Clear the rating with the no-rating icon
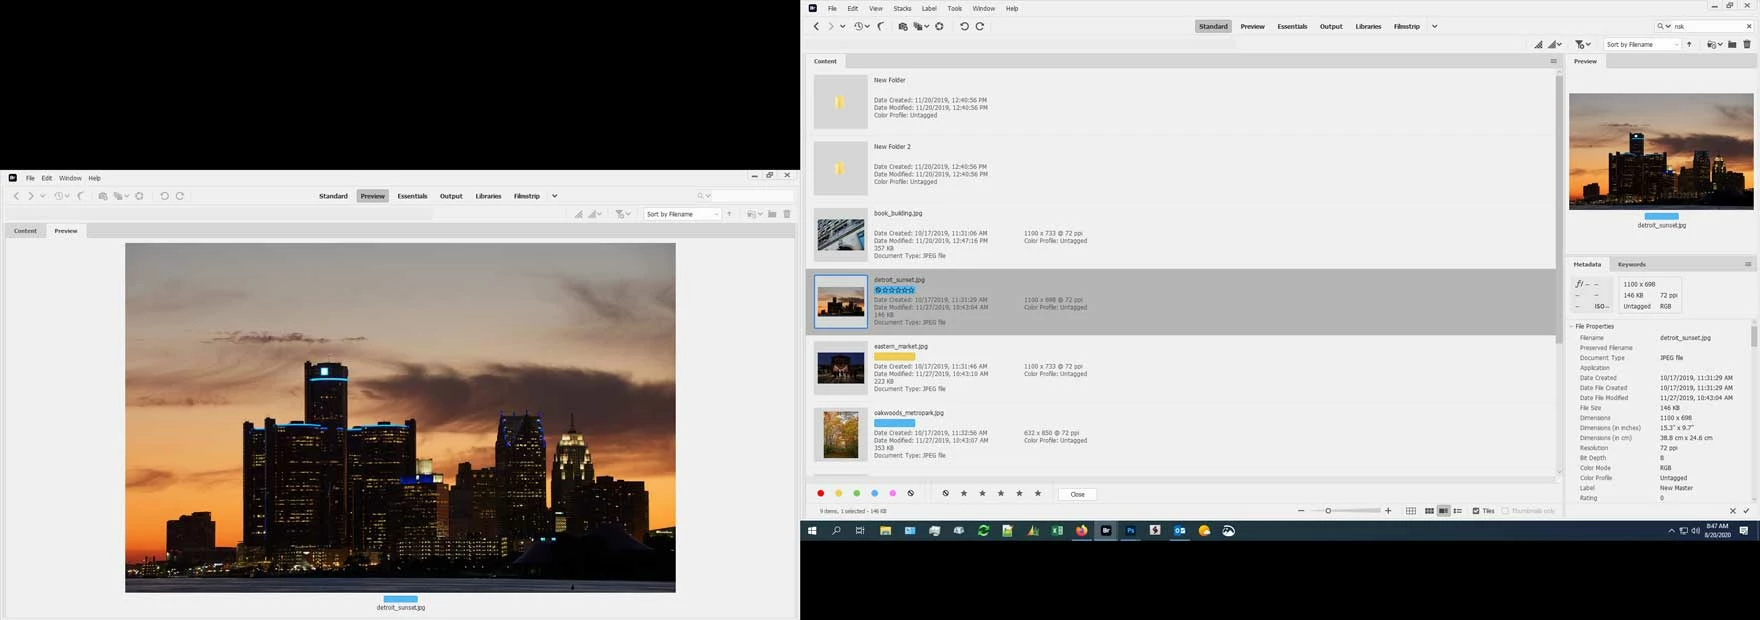Screen dimensions: 1760x620 pos(946,493)
